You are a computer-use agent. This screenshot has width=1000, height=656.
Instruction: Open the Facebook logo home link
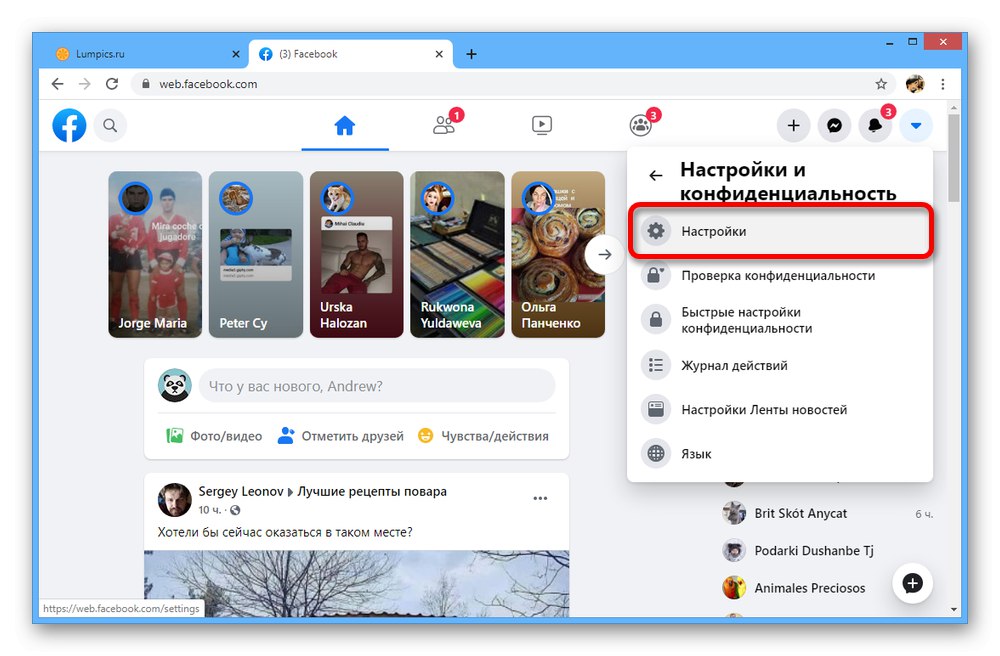point(69,126)
